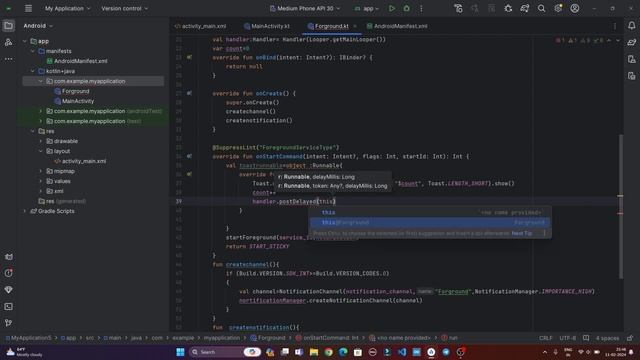Switch to the AndroidManifest.xml tab
The height and width of the screenshot is (360, 640).
tap(397, 26)
